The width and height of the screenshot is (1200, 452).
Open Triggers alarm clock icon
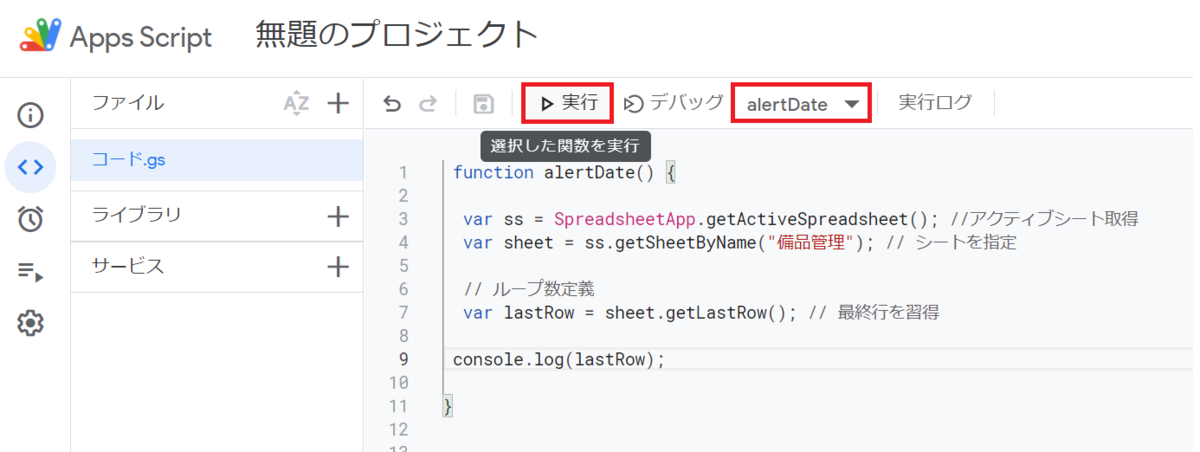coord(30,219)
